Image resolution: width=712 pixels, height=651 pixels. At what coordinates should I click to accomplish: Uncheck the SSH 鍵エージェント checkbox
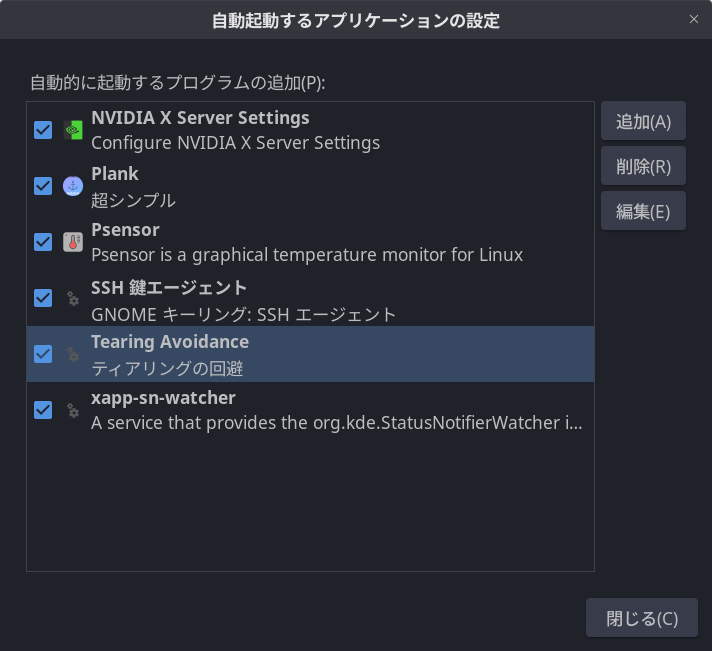click(43, 298)
